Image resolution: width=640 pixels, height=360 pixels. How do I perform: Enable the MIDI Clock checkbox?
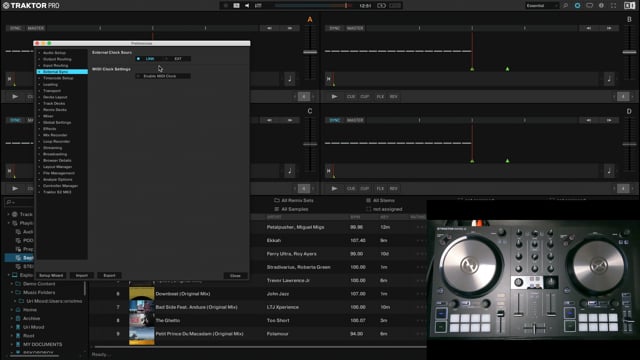point(138,76)
